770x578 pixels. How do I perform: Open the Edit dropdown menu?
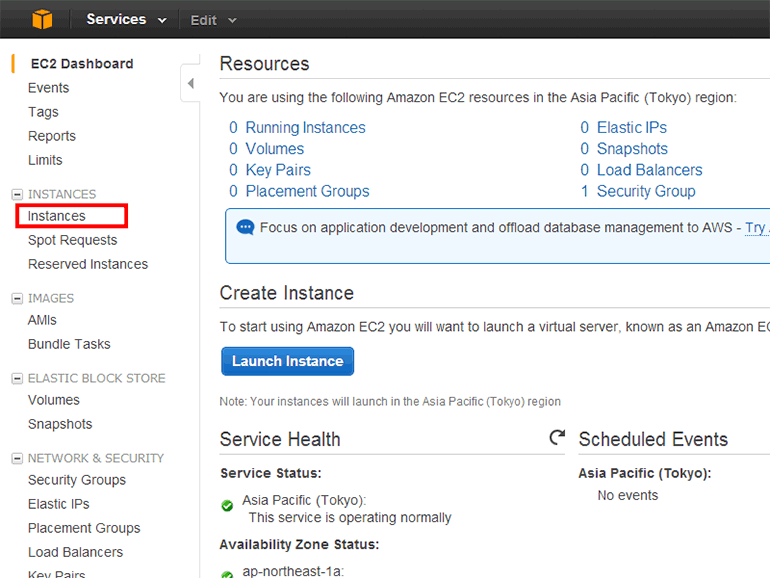[x=213, y=20]
